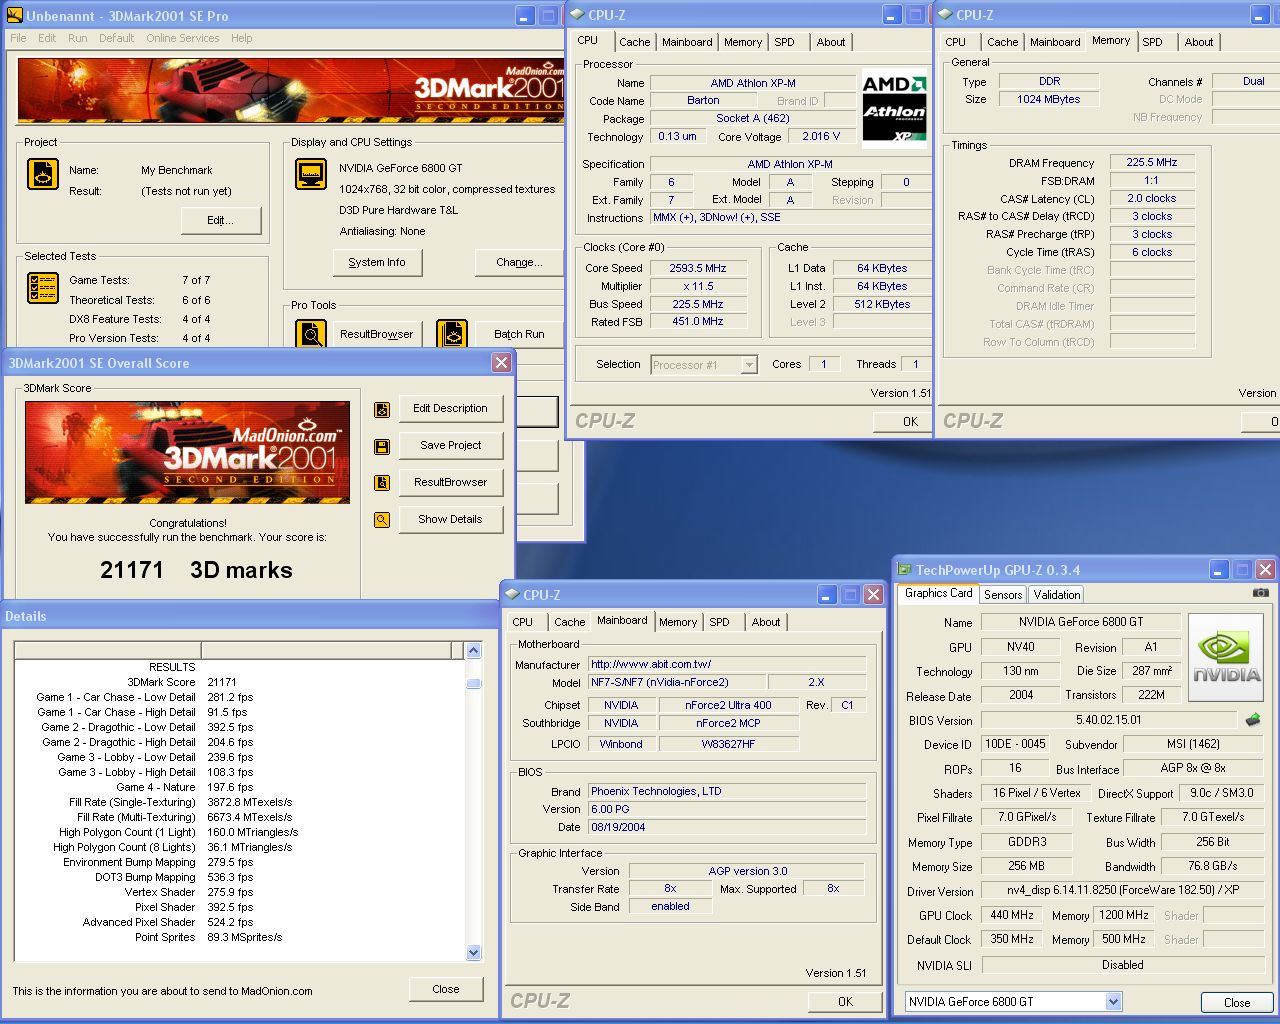Click the Edit... button under Project
This screenshot has height=1024, width=1280.
point(220,220)
